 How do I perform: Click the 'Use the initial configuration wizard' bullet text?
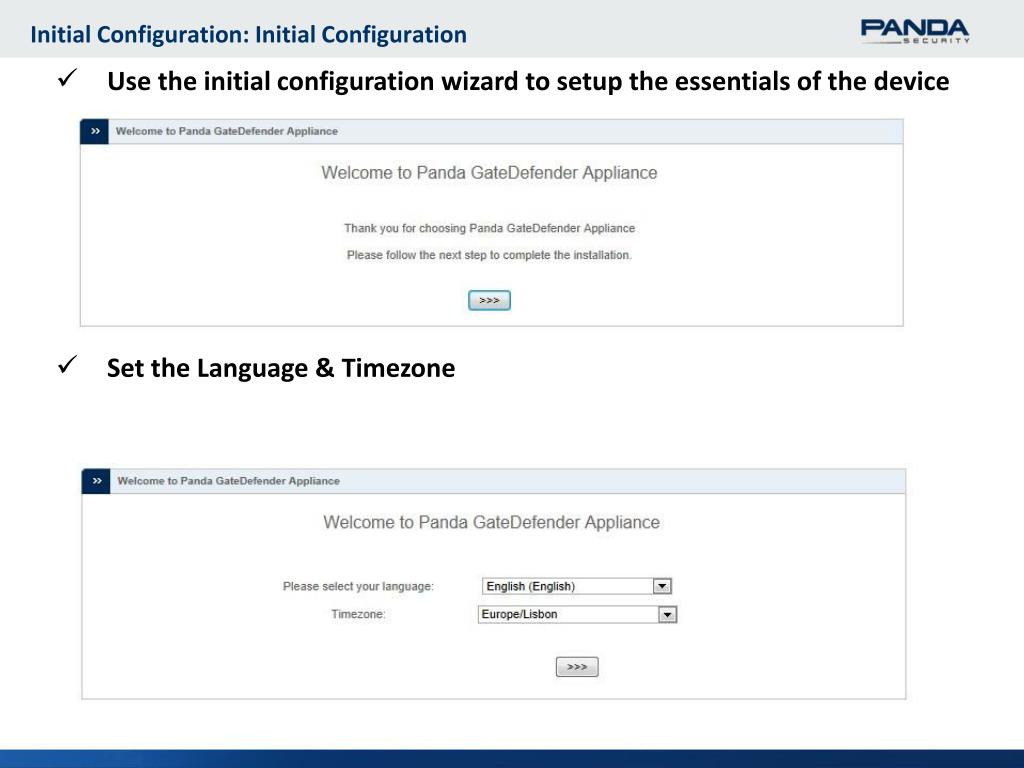point(528,82)
